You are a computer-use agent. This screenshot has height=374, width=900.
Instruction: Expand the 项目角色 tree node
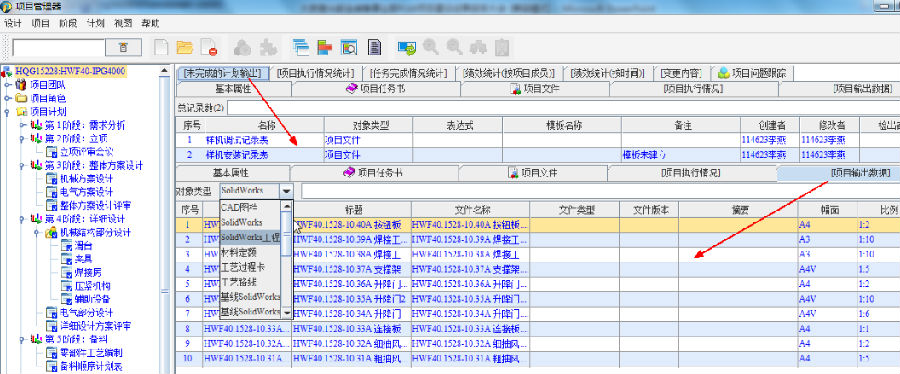(x=7, y=98)
